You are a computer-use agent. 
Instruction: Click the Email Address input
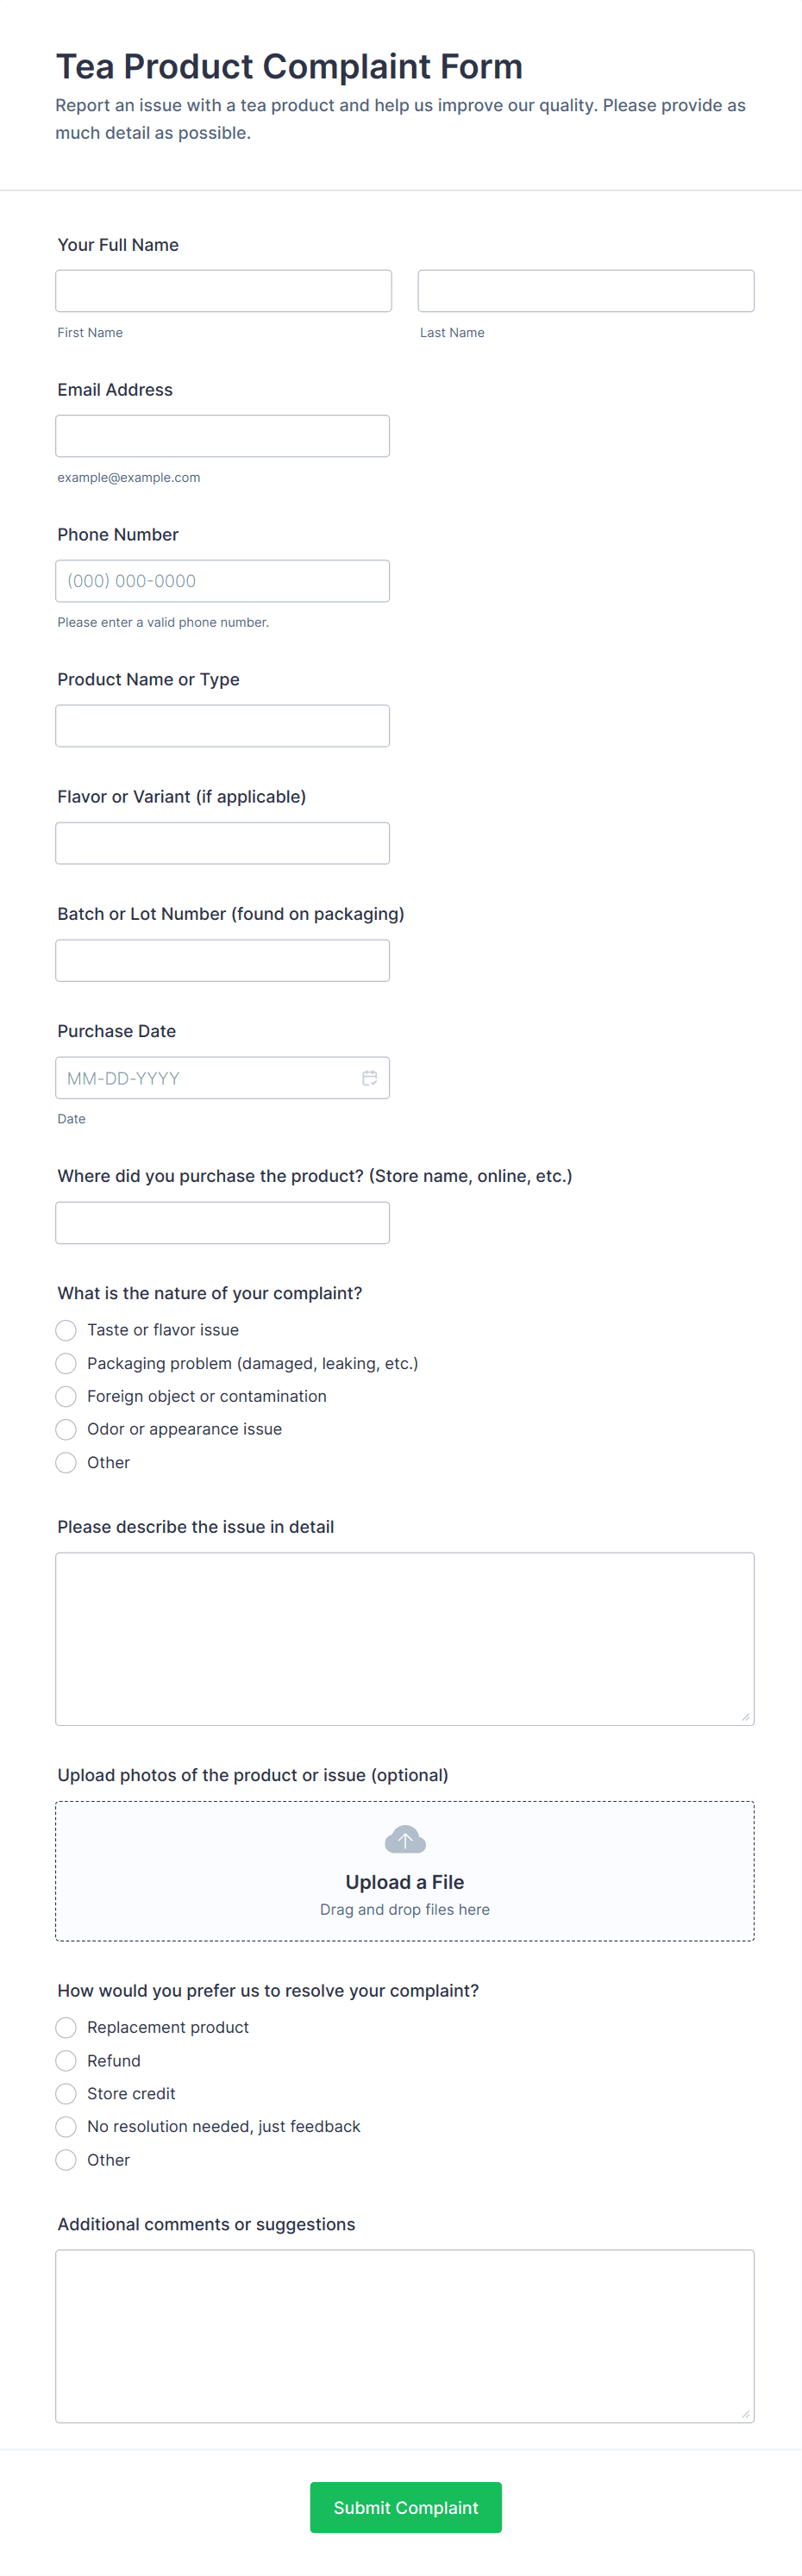coord(222,436)
